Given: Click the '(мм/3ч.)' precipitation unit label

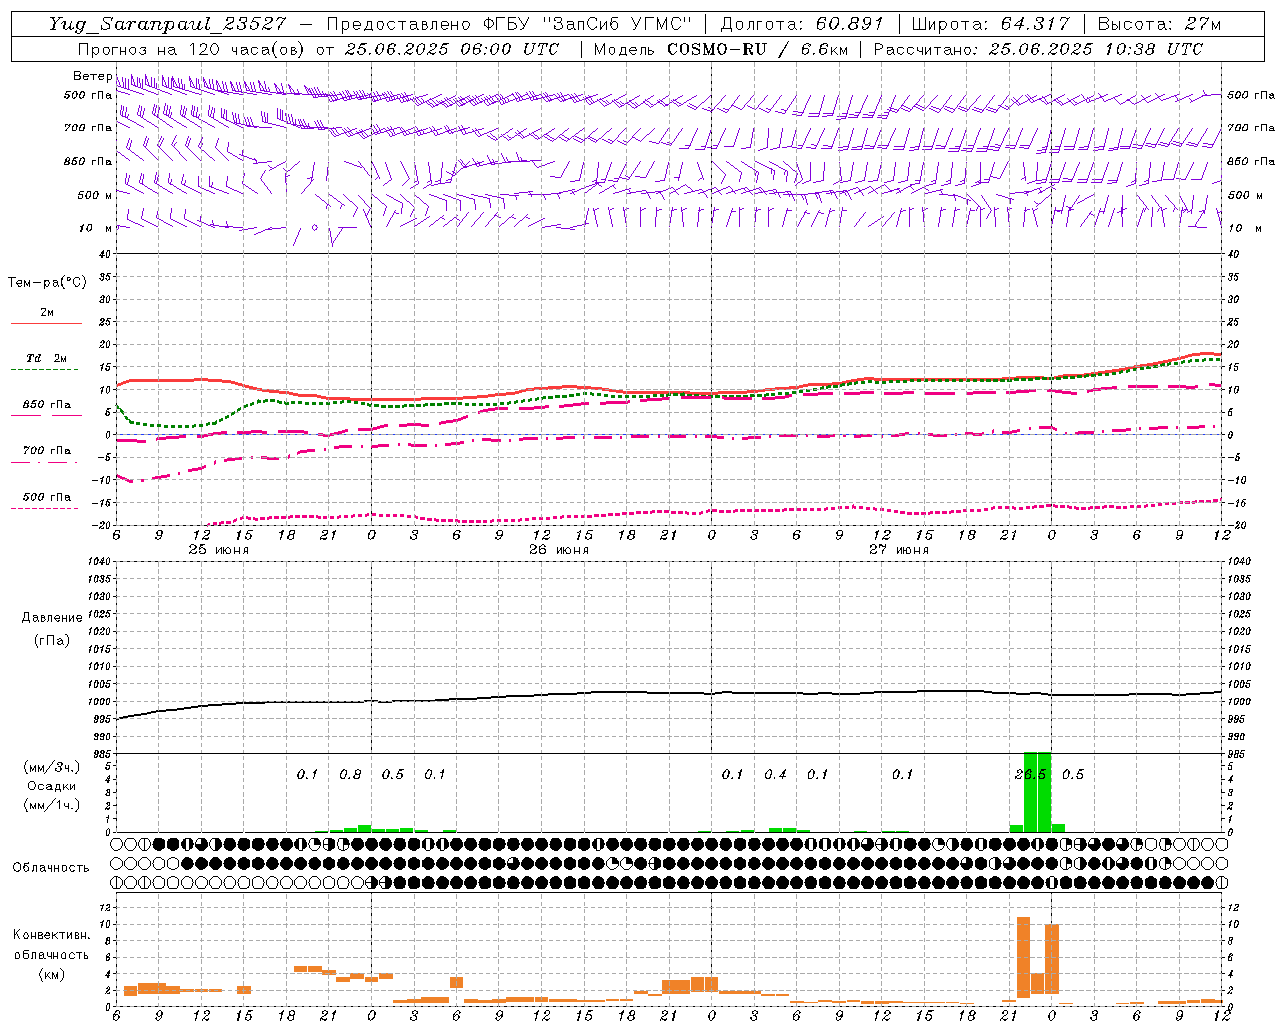Looking at the screenshot, I should [x=52, y=767].
